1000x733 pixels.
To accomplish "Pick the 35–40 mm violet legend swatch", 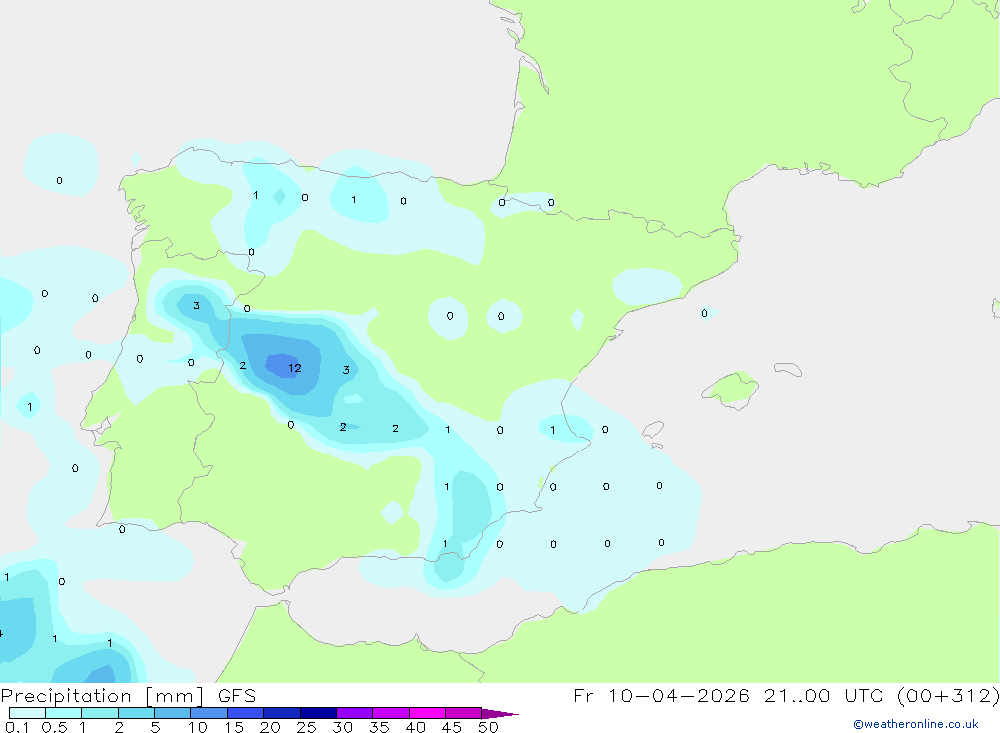I will (x=391, y=713).
